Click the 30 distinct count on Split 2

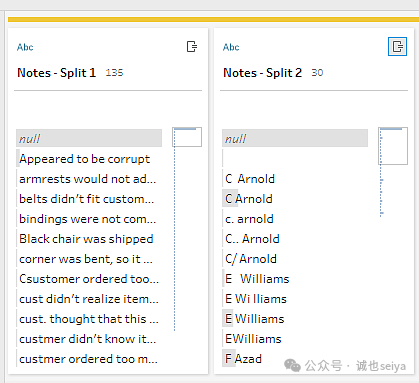coord(317,73)
